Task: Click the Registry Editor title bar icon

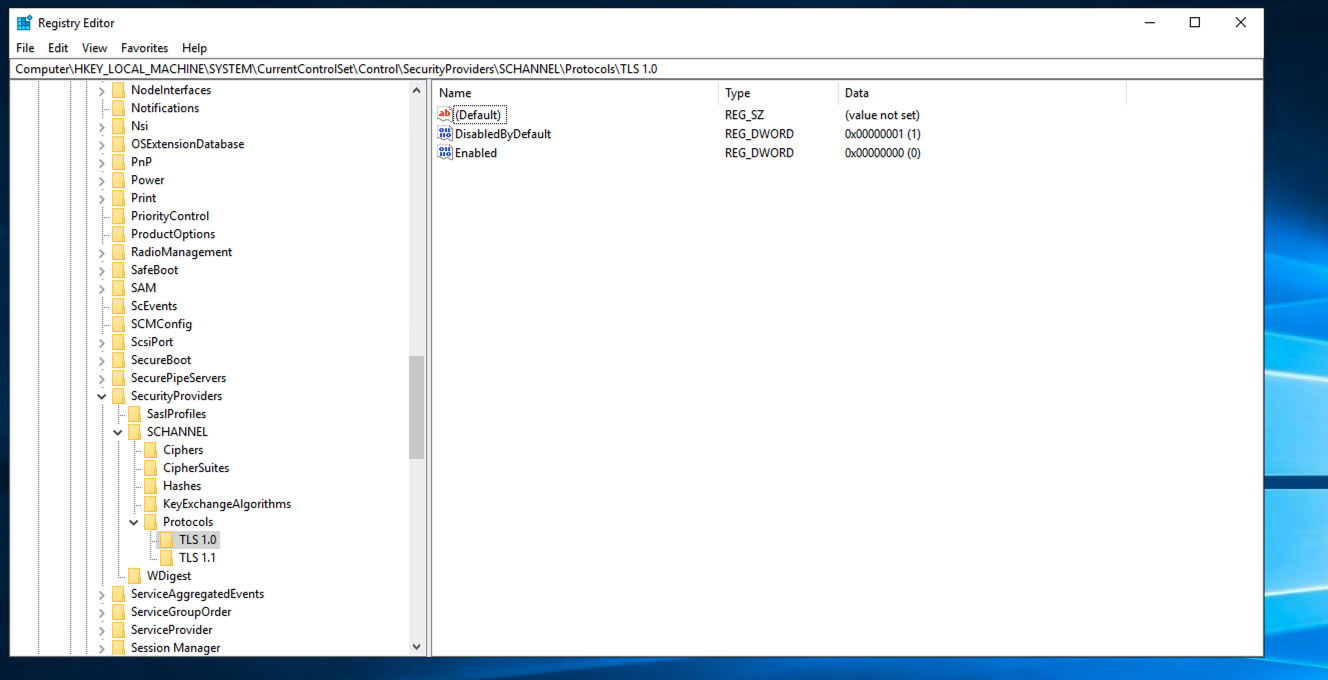Action: pos(25,23)
